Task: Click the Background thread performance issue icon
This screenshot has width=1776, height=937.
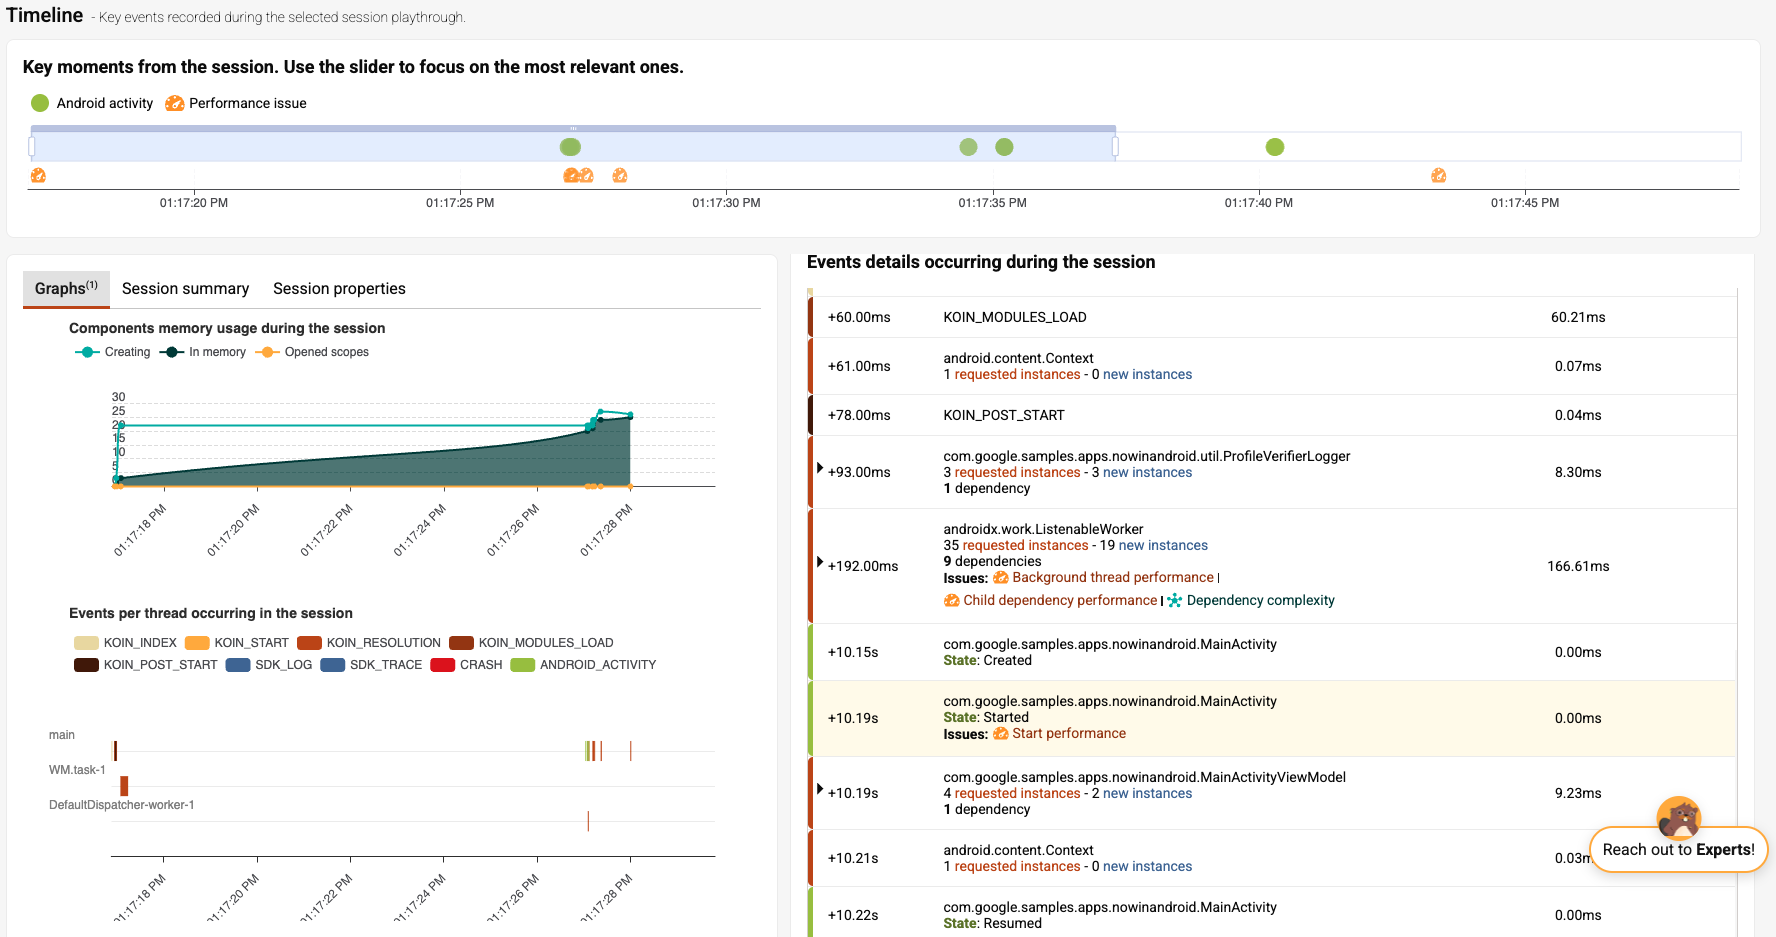Action: [x=1000, y=578]
